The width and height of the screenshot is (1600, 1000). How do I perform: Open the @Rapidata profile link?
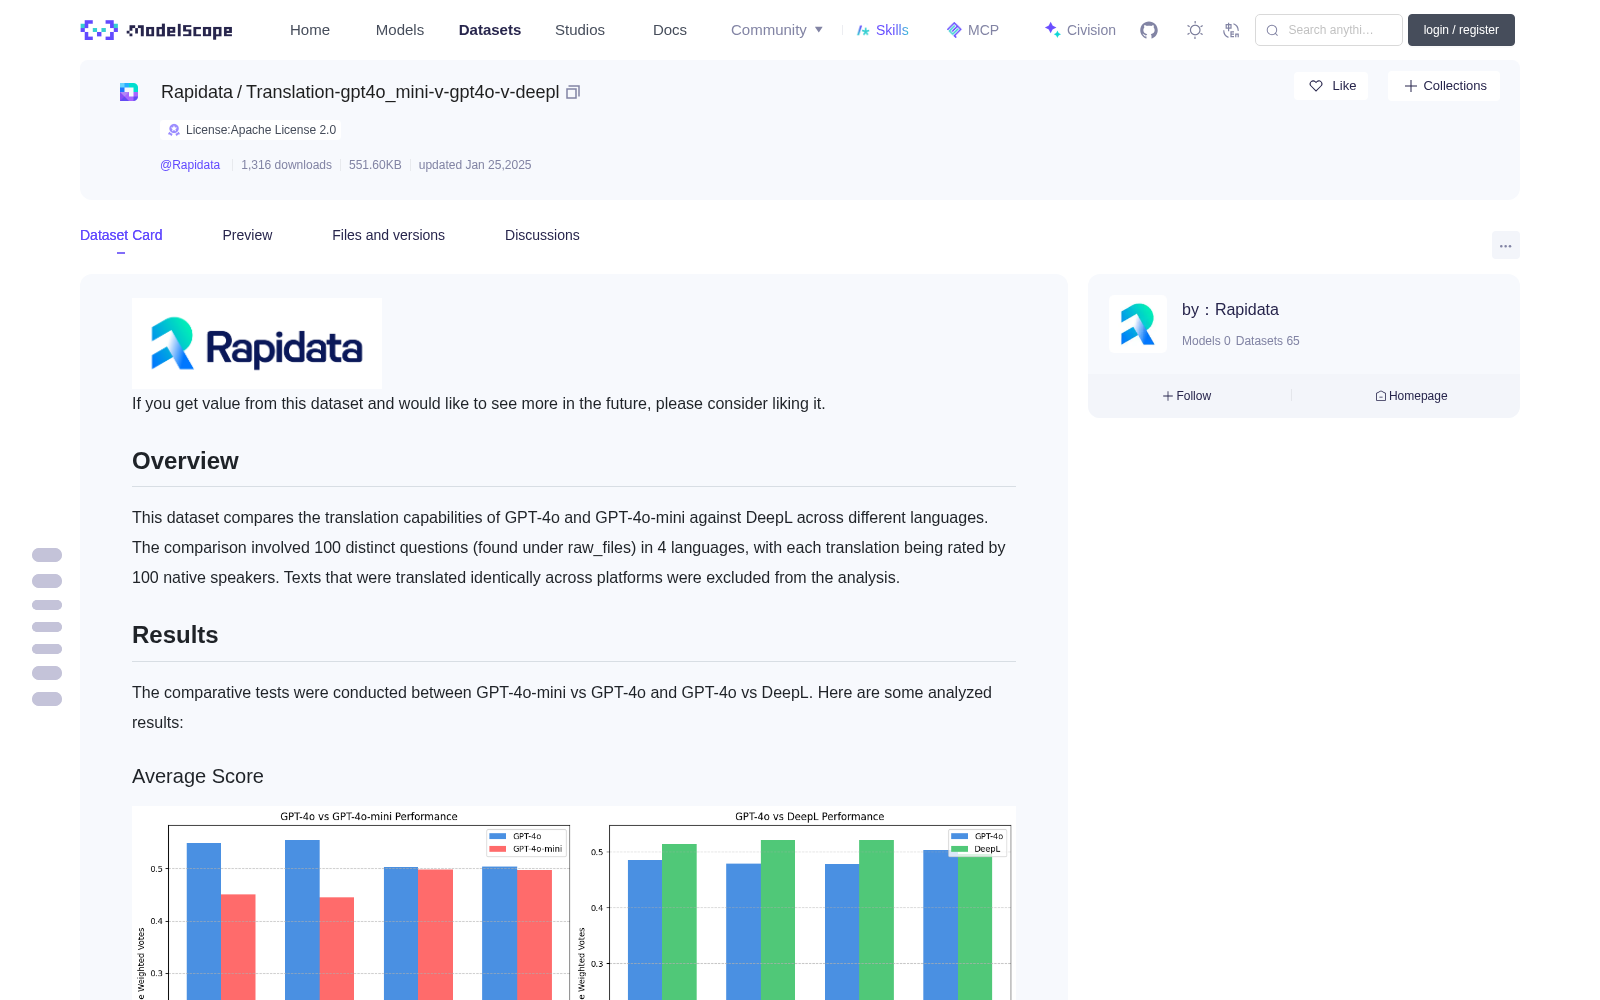[190, 165]
